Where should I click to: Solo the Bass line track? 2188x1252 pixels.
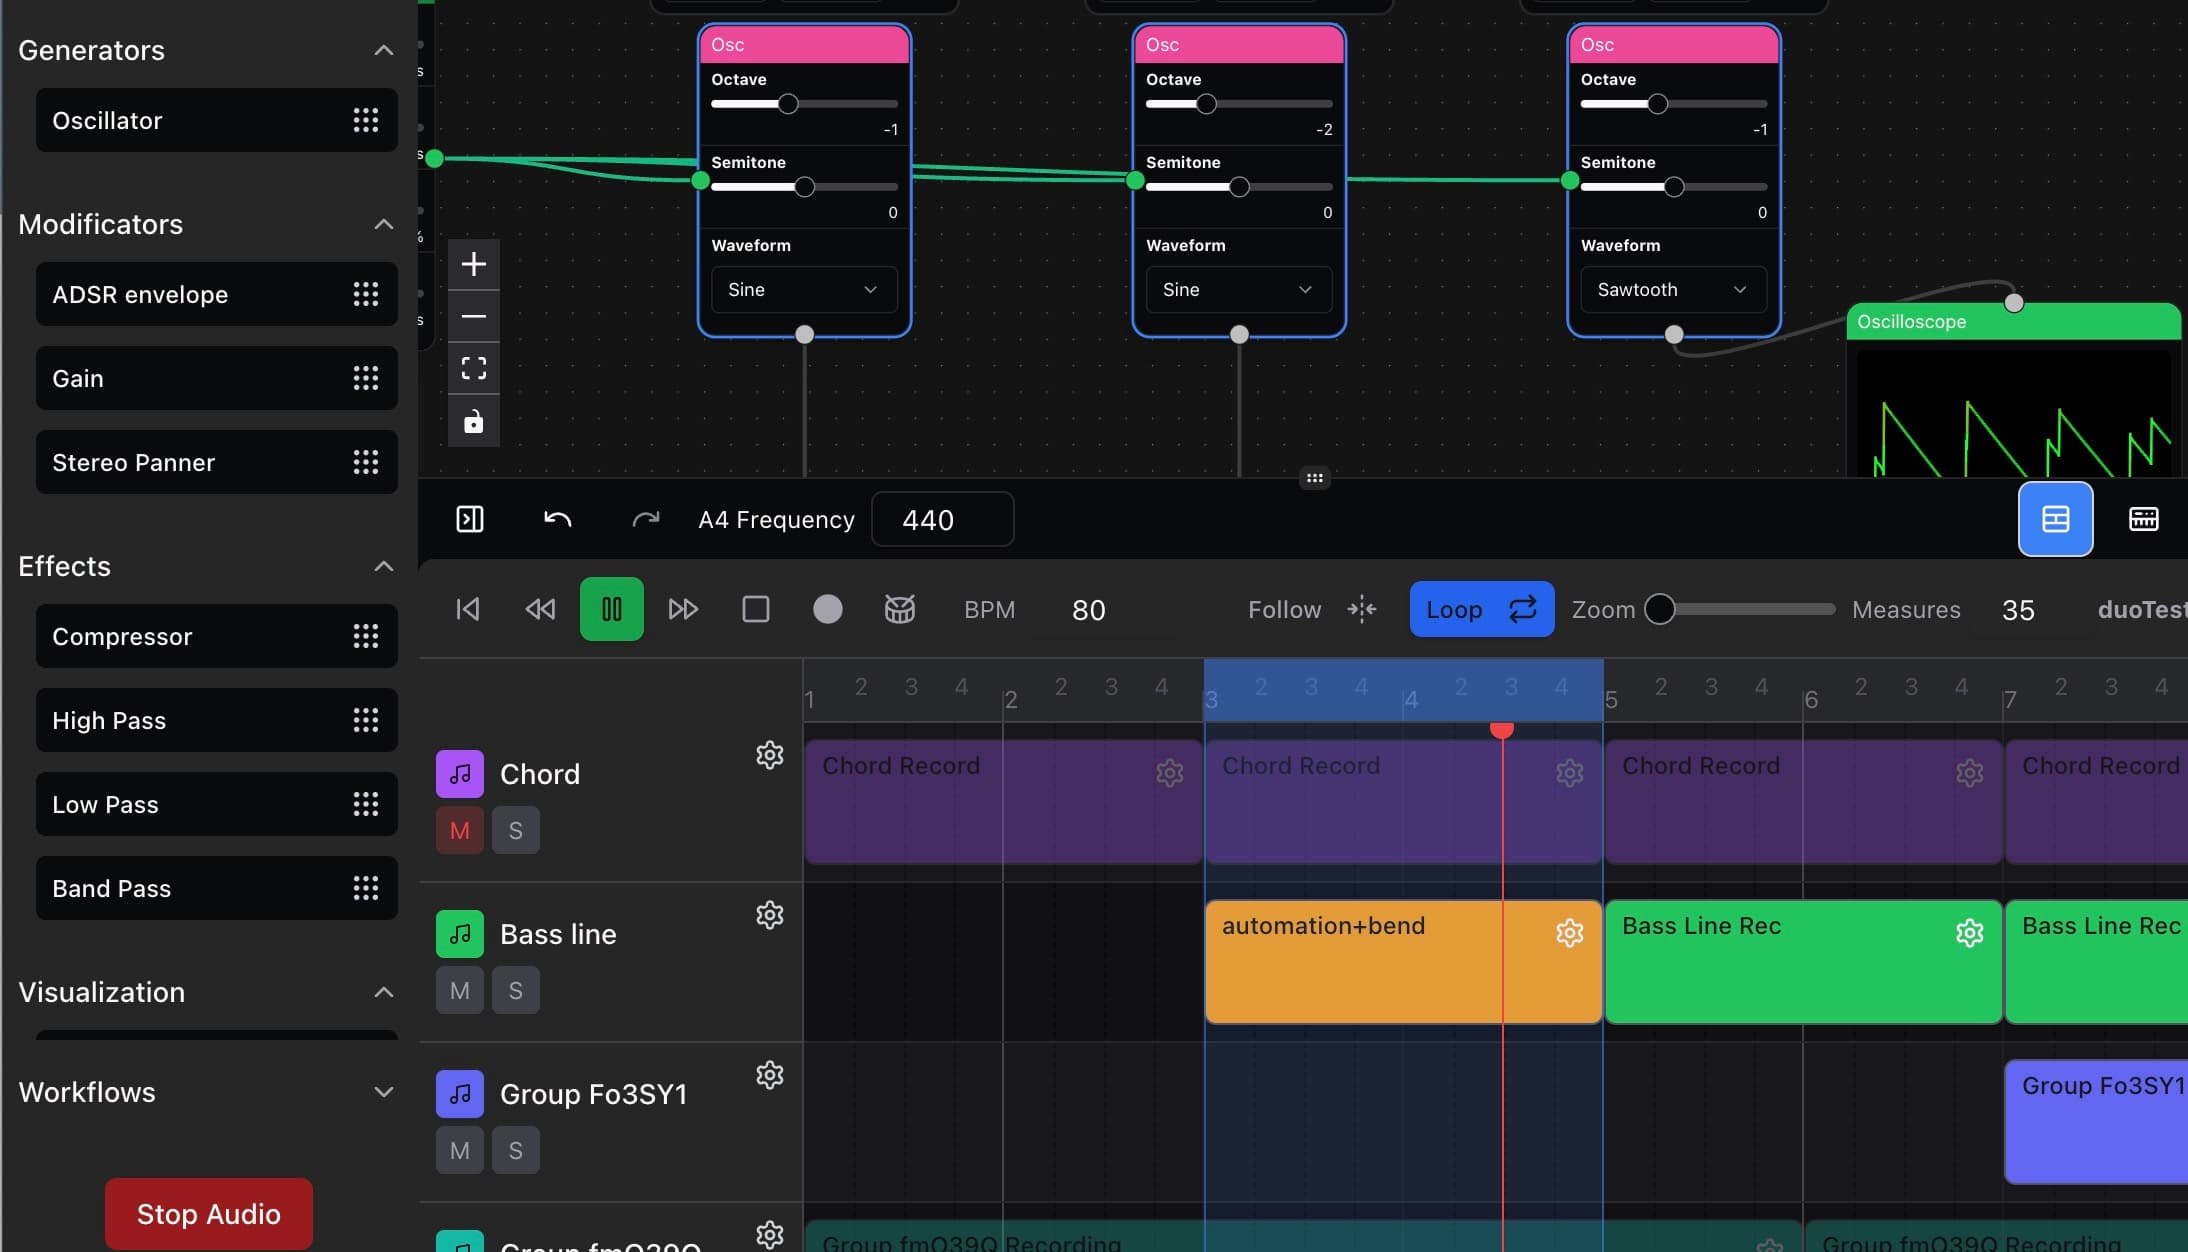pos(515,989)
